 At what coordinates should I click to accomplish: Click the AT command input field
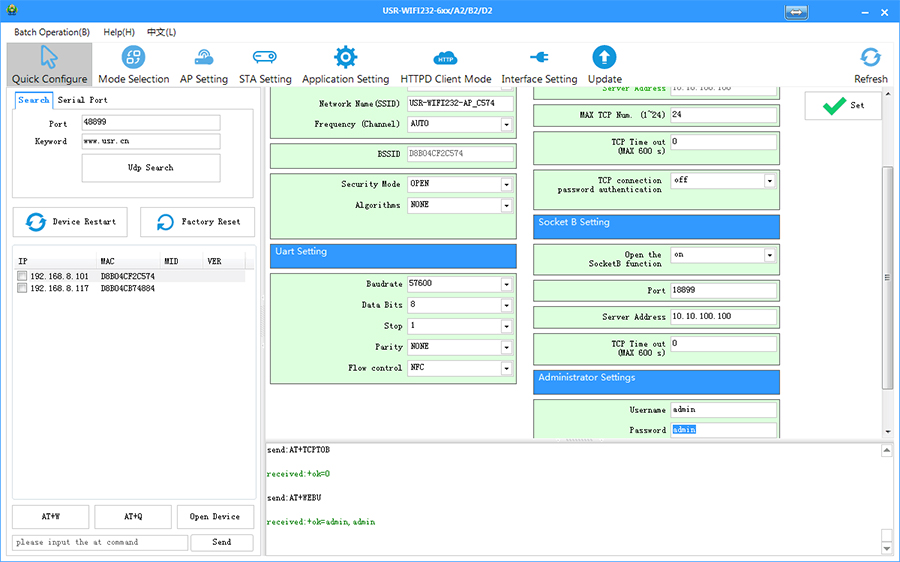[100, 542]
